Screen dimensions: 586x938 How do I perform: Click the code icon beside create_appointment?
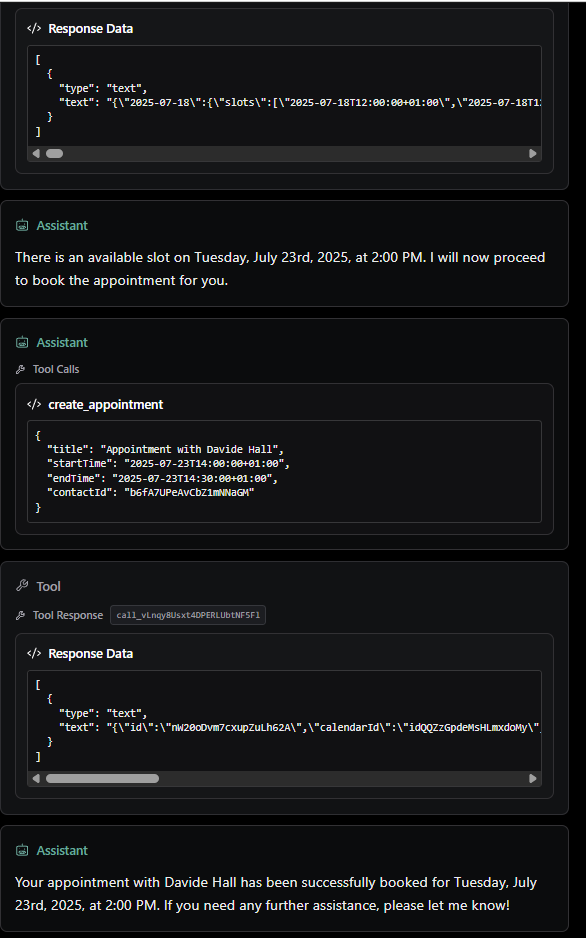pyautogui.click(x=34, y=404)
